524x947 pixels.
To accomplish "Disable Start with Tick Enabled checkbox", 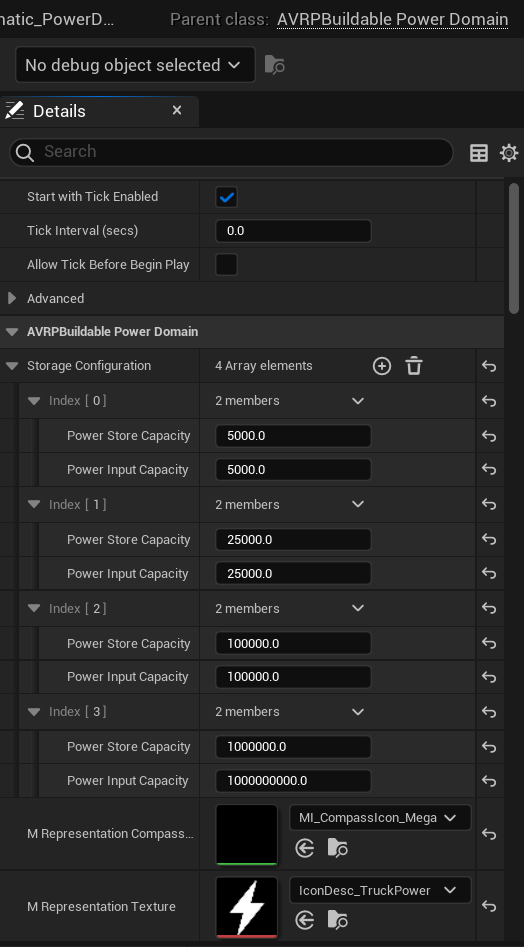I will (226, 197).
